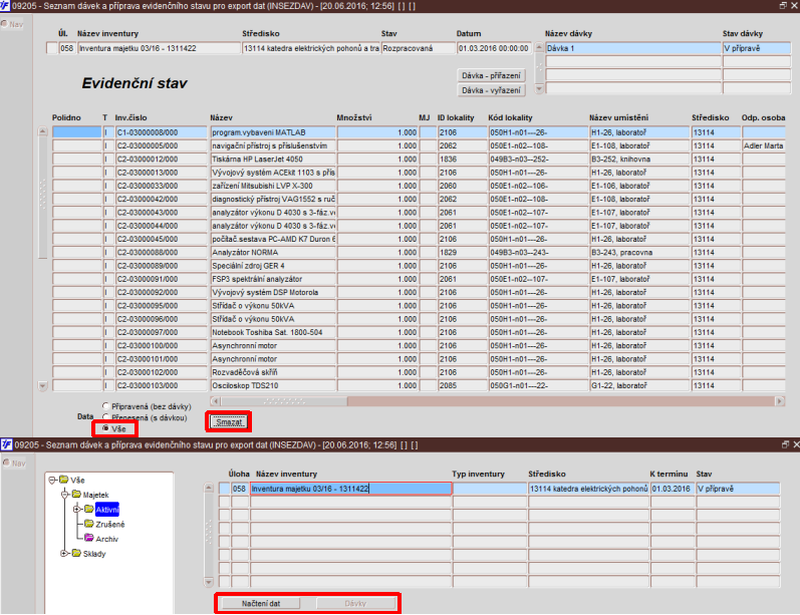Expand the Aktivní tree node
This screenshot has height=615, width=800.
click(x=77, y=509)
